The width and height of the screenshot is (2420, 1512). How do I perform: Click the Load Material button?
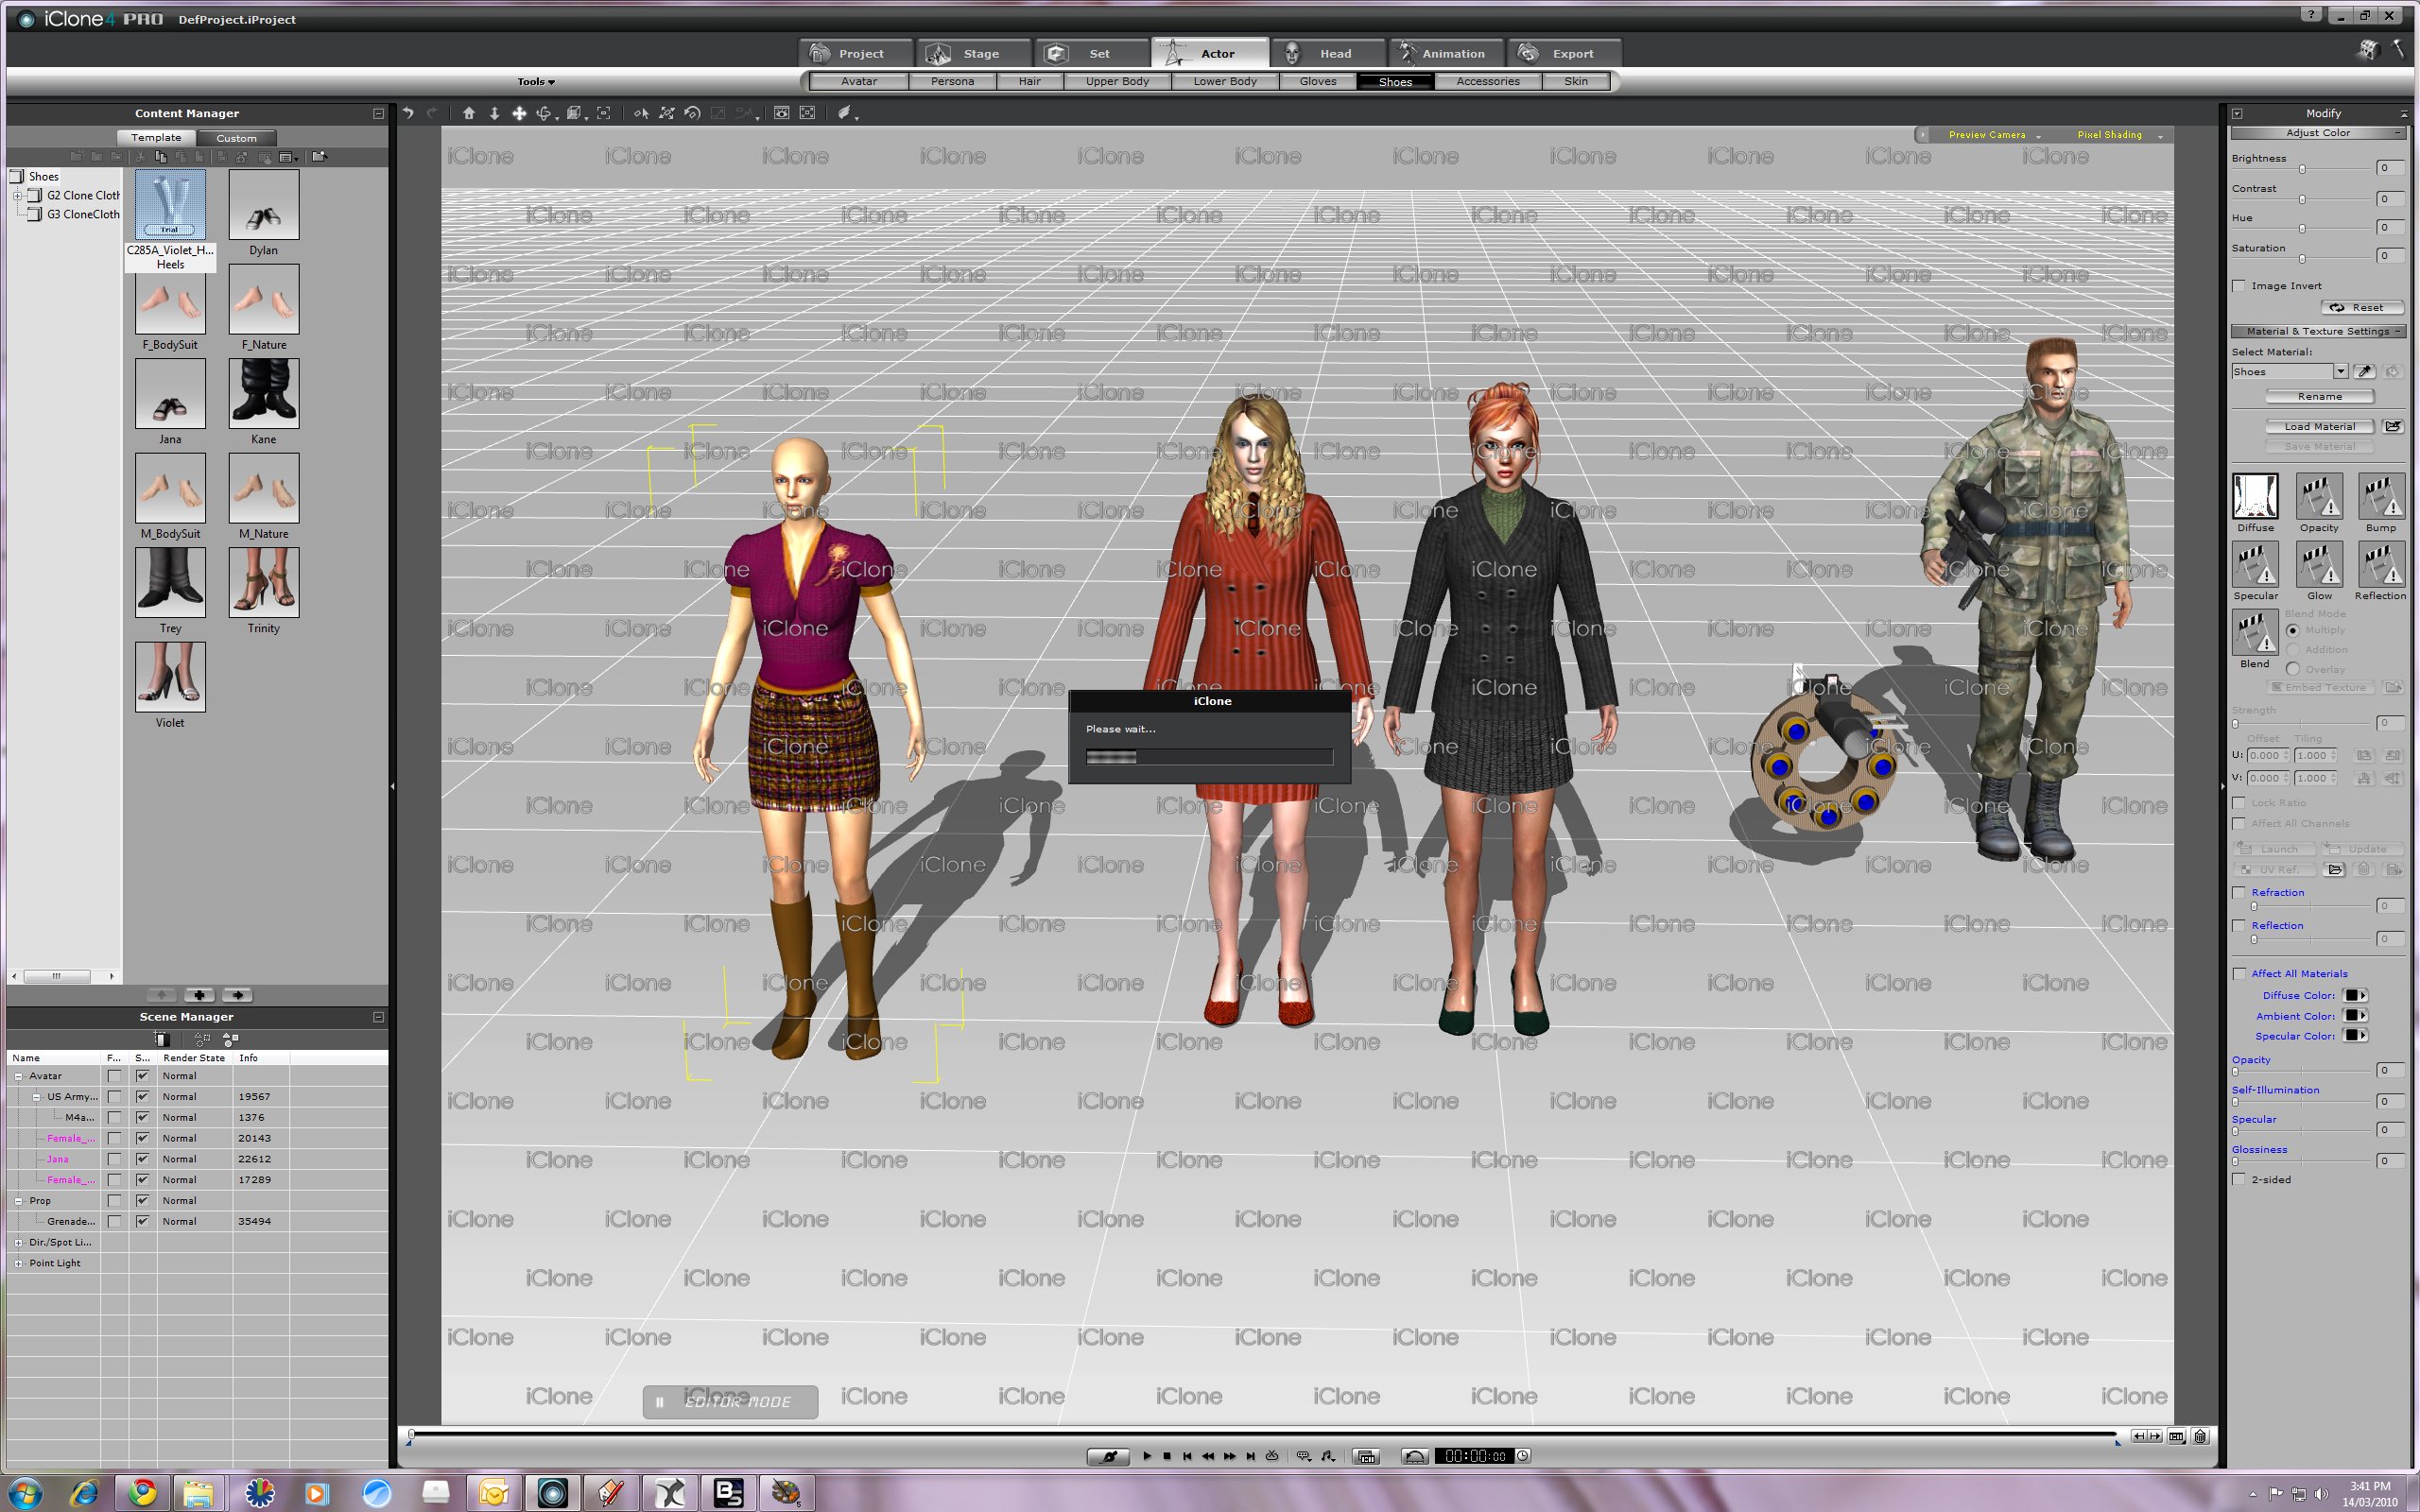pyautogui.click(x=2319, y=427)
